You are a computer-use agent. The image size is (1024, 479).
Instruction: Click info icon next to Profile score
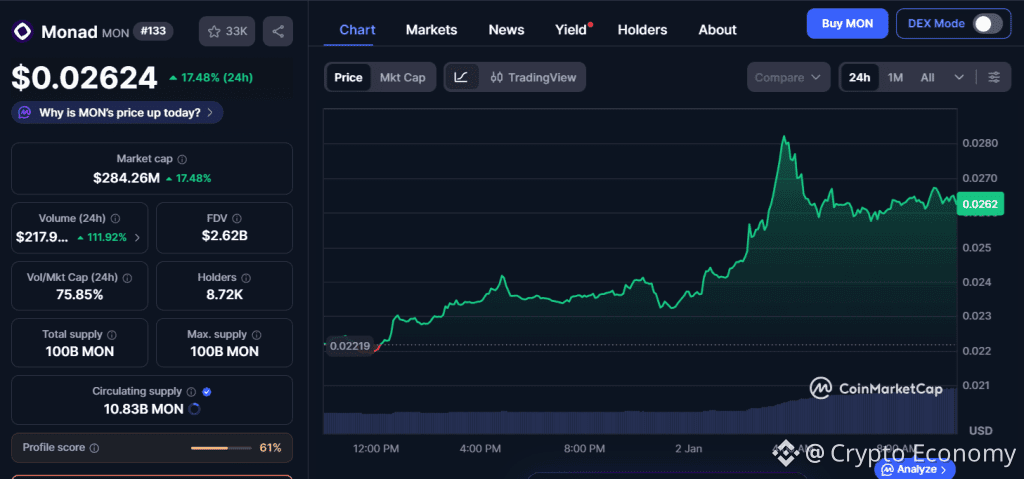[x=94, y=448]
